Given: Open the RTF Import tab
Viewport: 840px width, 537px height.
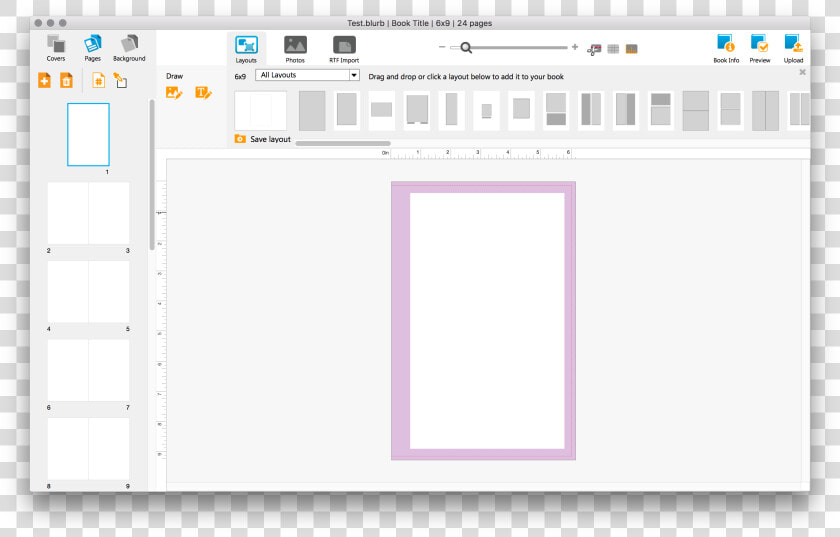Looking at the screenshot, I should pos(344,49).
